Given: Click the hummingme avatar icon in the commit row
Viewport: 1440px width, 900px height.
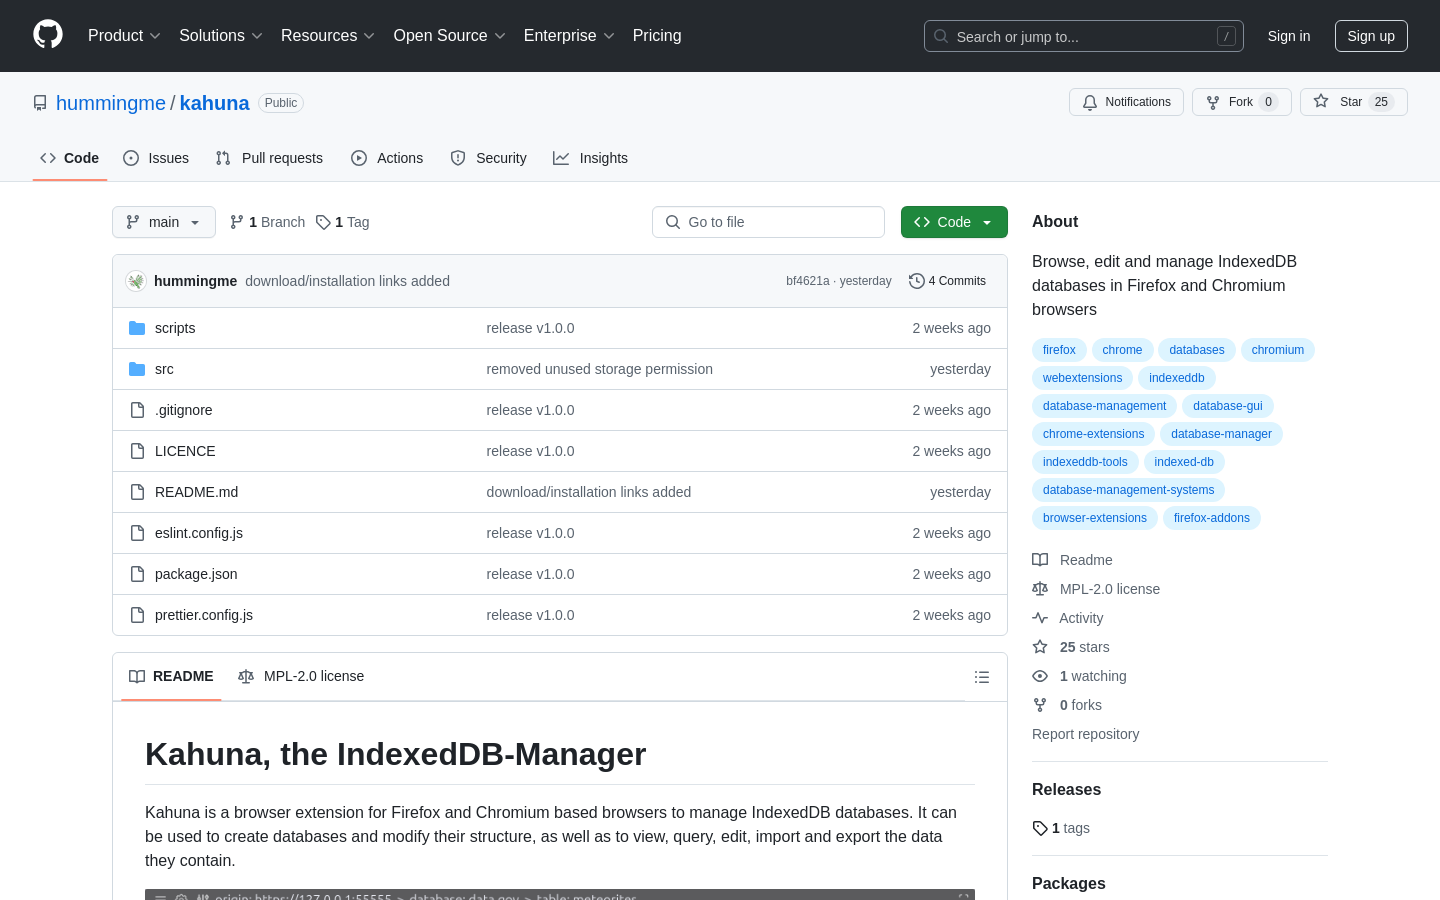Looking at the screenshot, I should [x=136, y=281].
